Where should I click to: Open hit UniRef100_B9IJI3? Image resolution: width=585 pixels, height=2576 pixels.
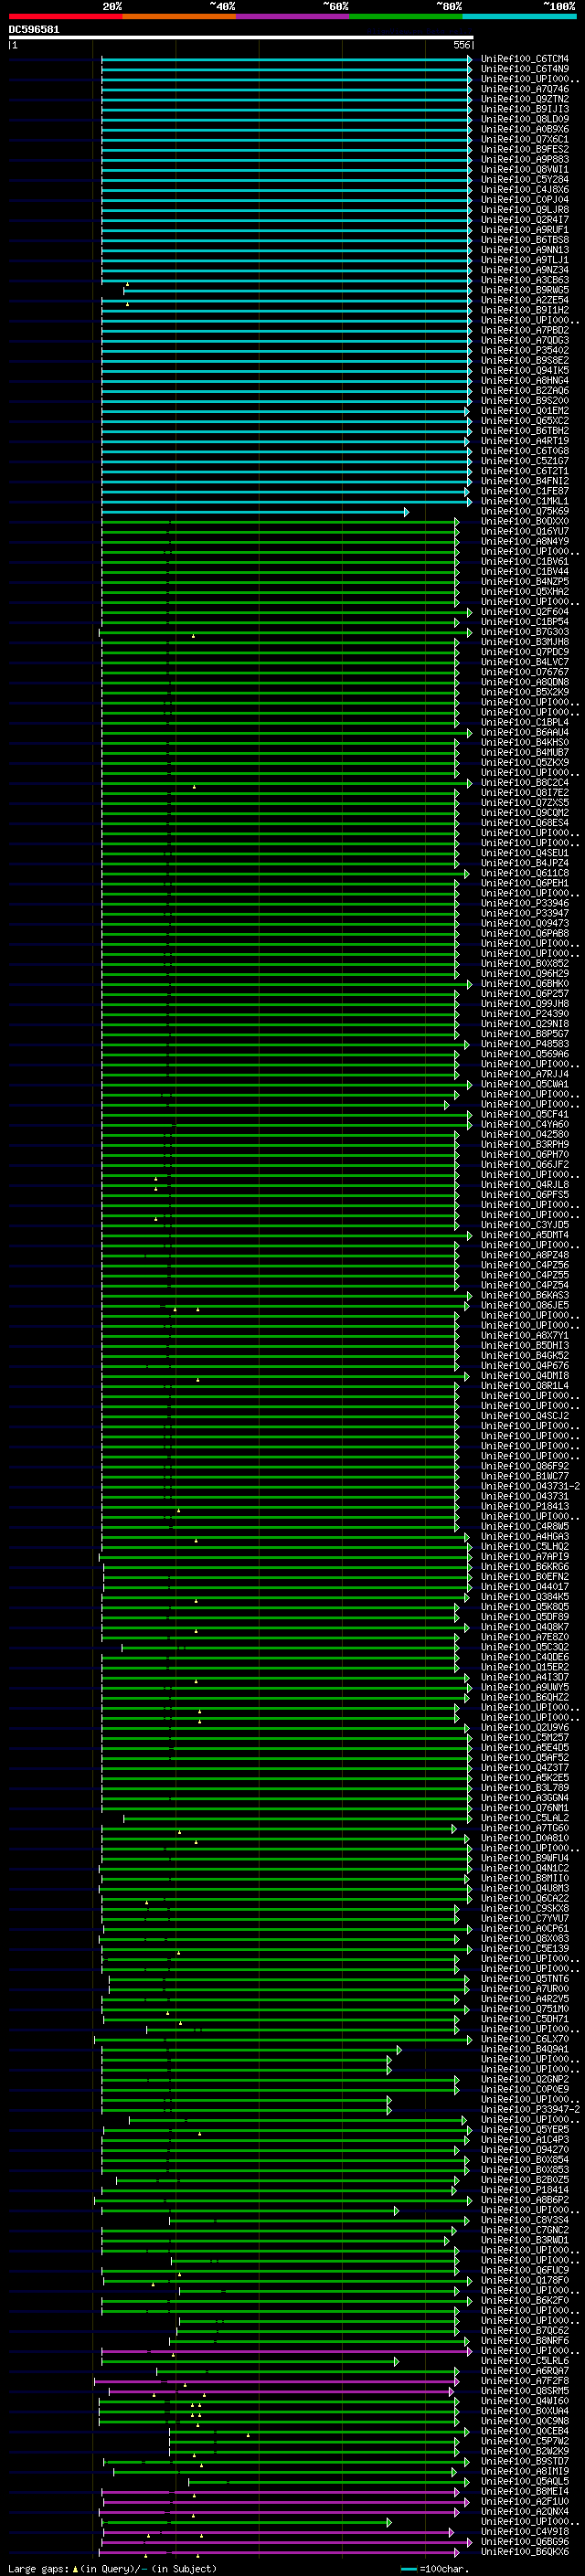(x=525, y=109)
